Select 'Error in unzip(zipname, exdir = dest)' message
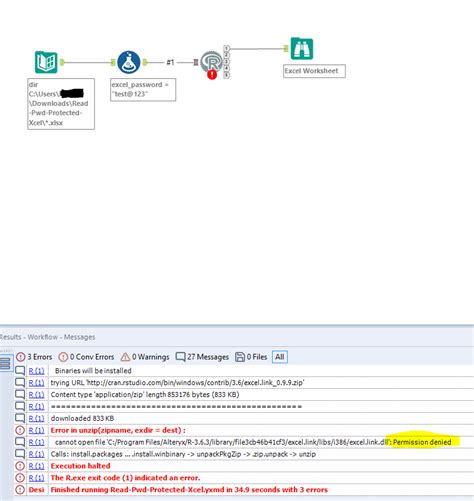Viewport: 474px width, 501px height. (118, 430)
